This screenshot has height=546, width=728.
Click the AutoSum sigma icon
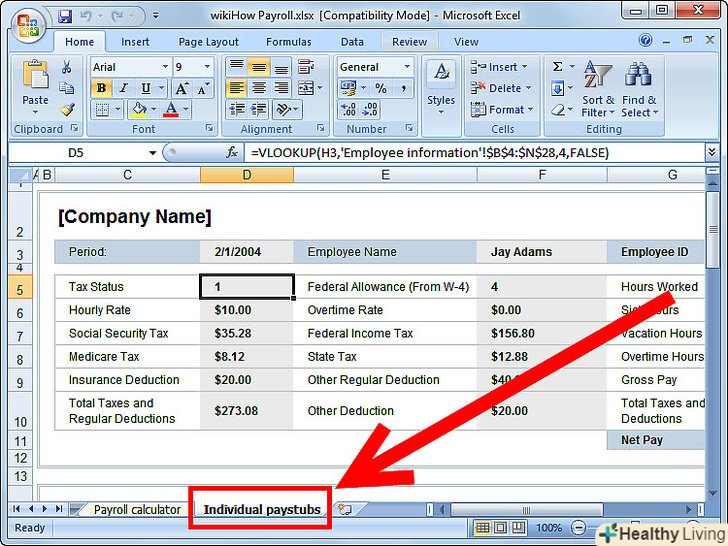tap(558, 67)
